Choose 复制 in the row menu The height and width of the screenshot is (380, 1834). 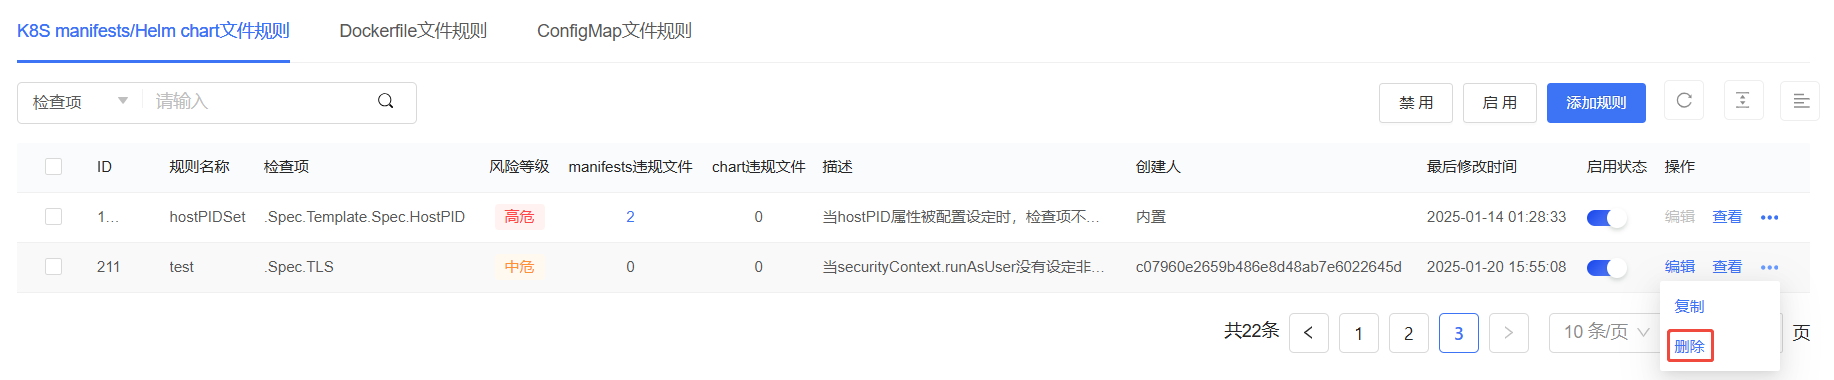click(x=1690, y=306)
